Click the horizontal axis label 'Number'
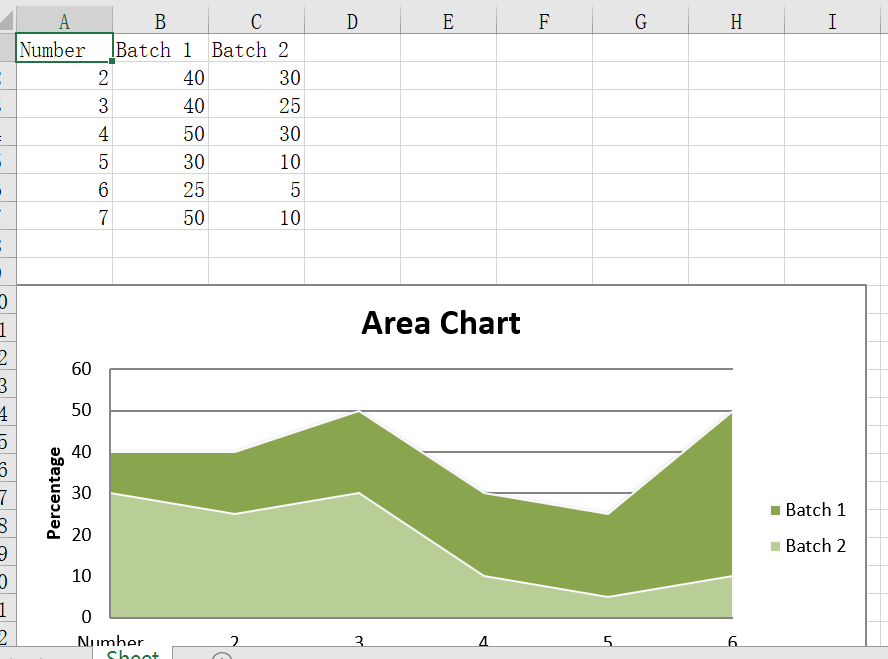888x659 pixels. [110, 640]
